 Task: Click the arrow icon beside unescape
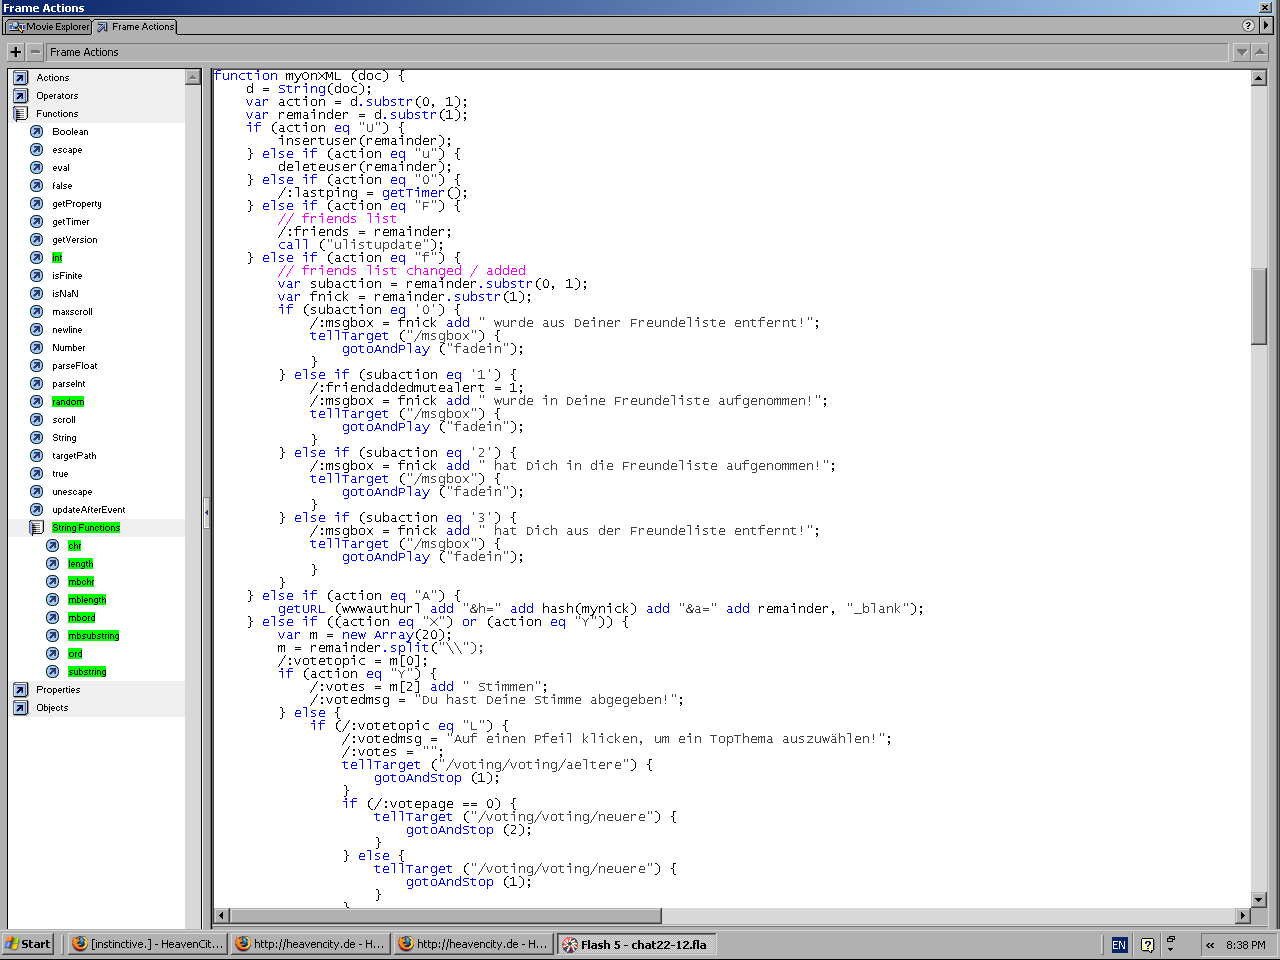tap(37, 492)
